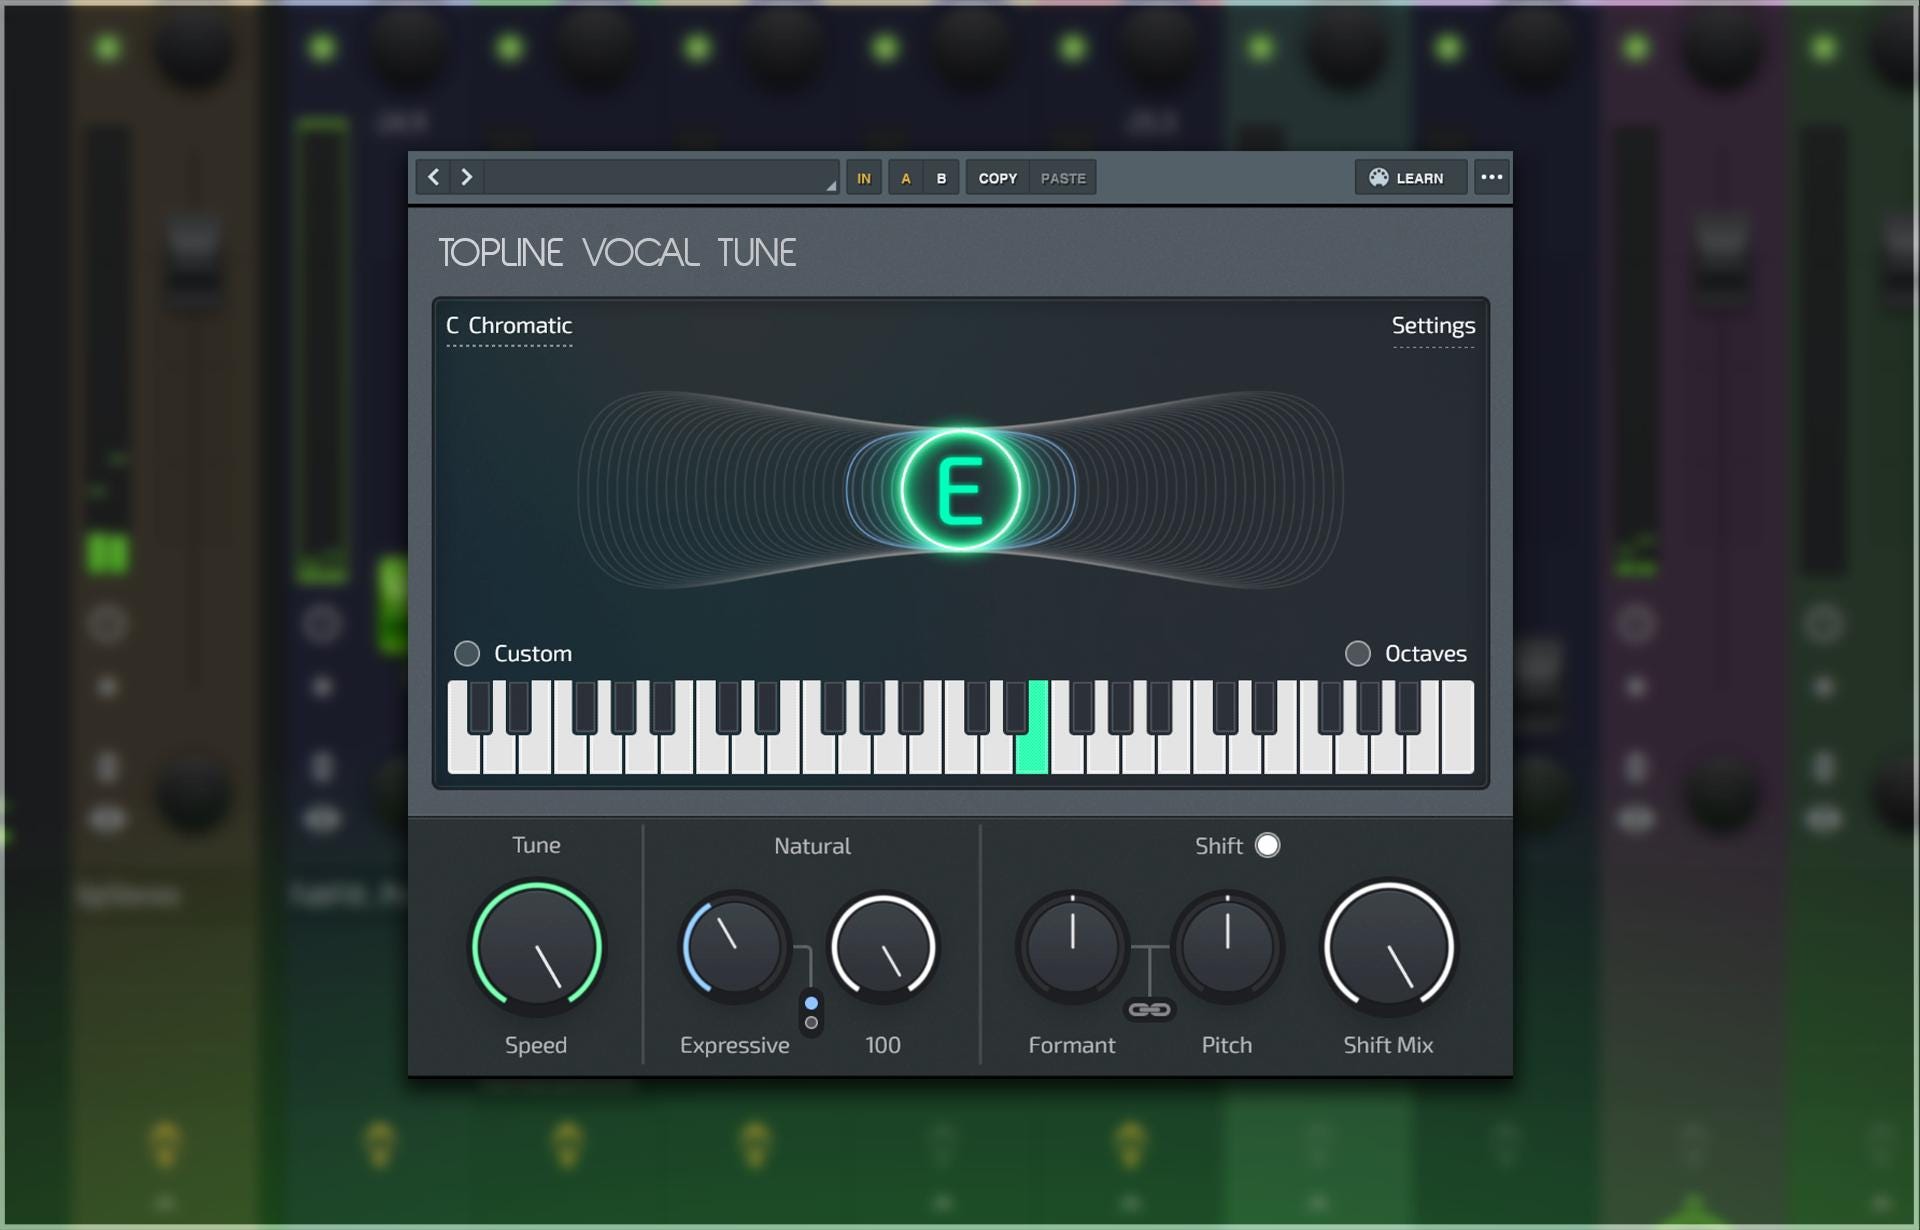The height and width of the screenshot is (1230, 1920).
Task: Go to the previous preset arrow
Action: coord(433,178)
